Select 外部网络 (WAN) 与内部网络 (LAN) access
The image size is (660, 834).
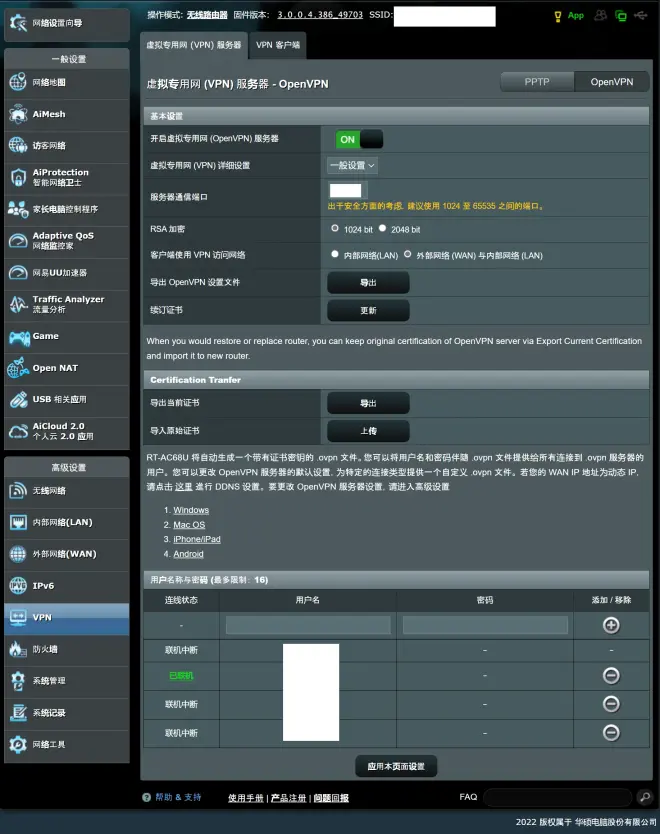(407, 254)
